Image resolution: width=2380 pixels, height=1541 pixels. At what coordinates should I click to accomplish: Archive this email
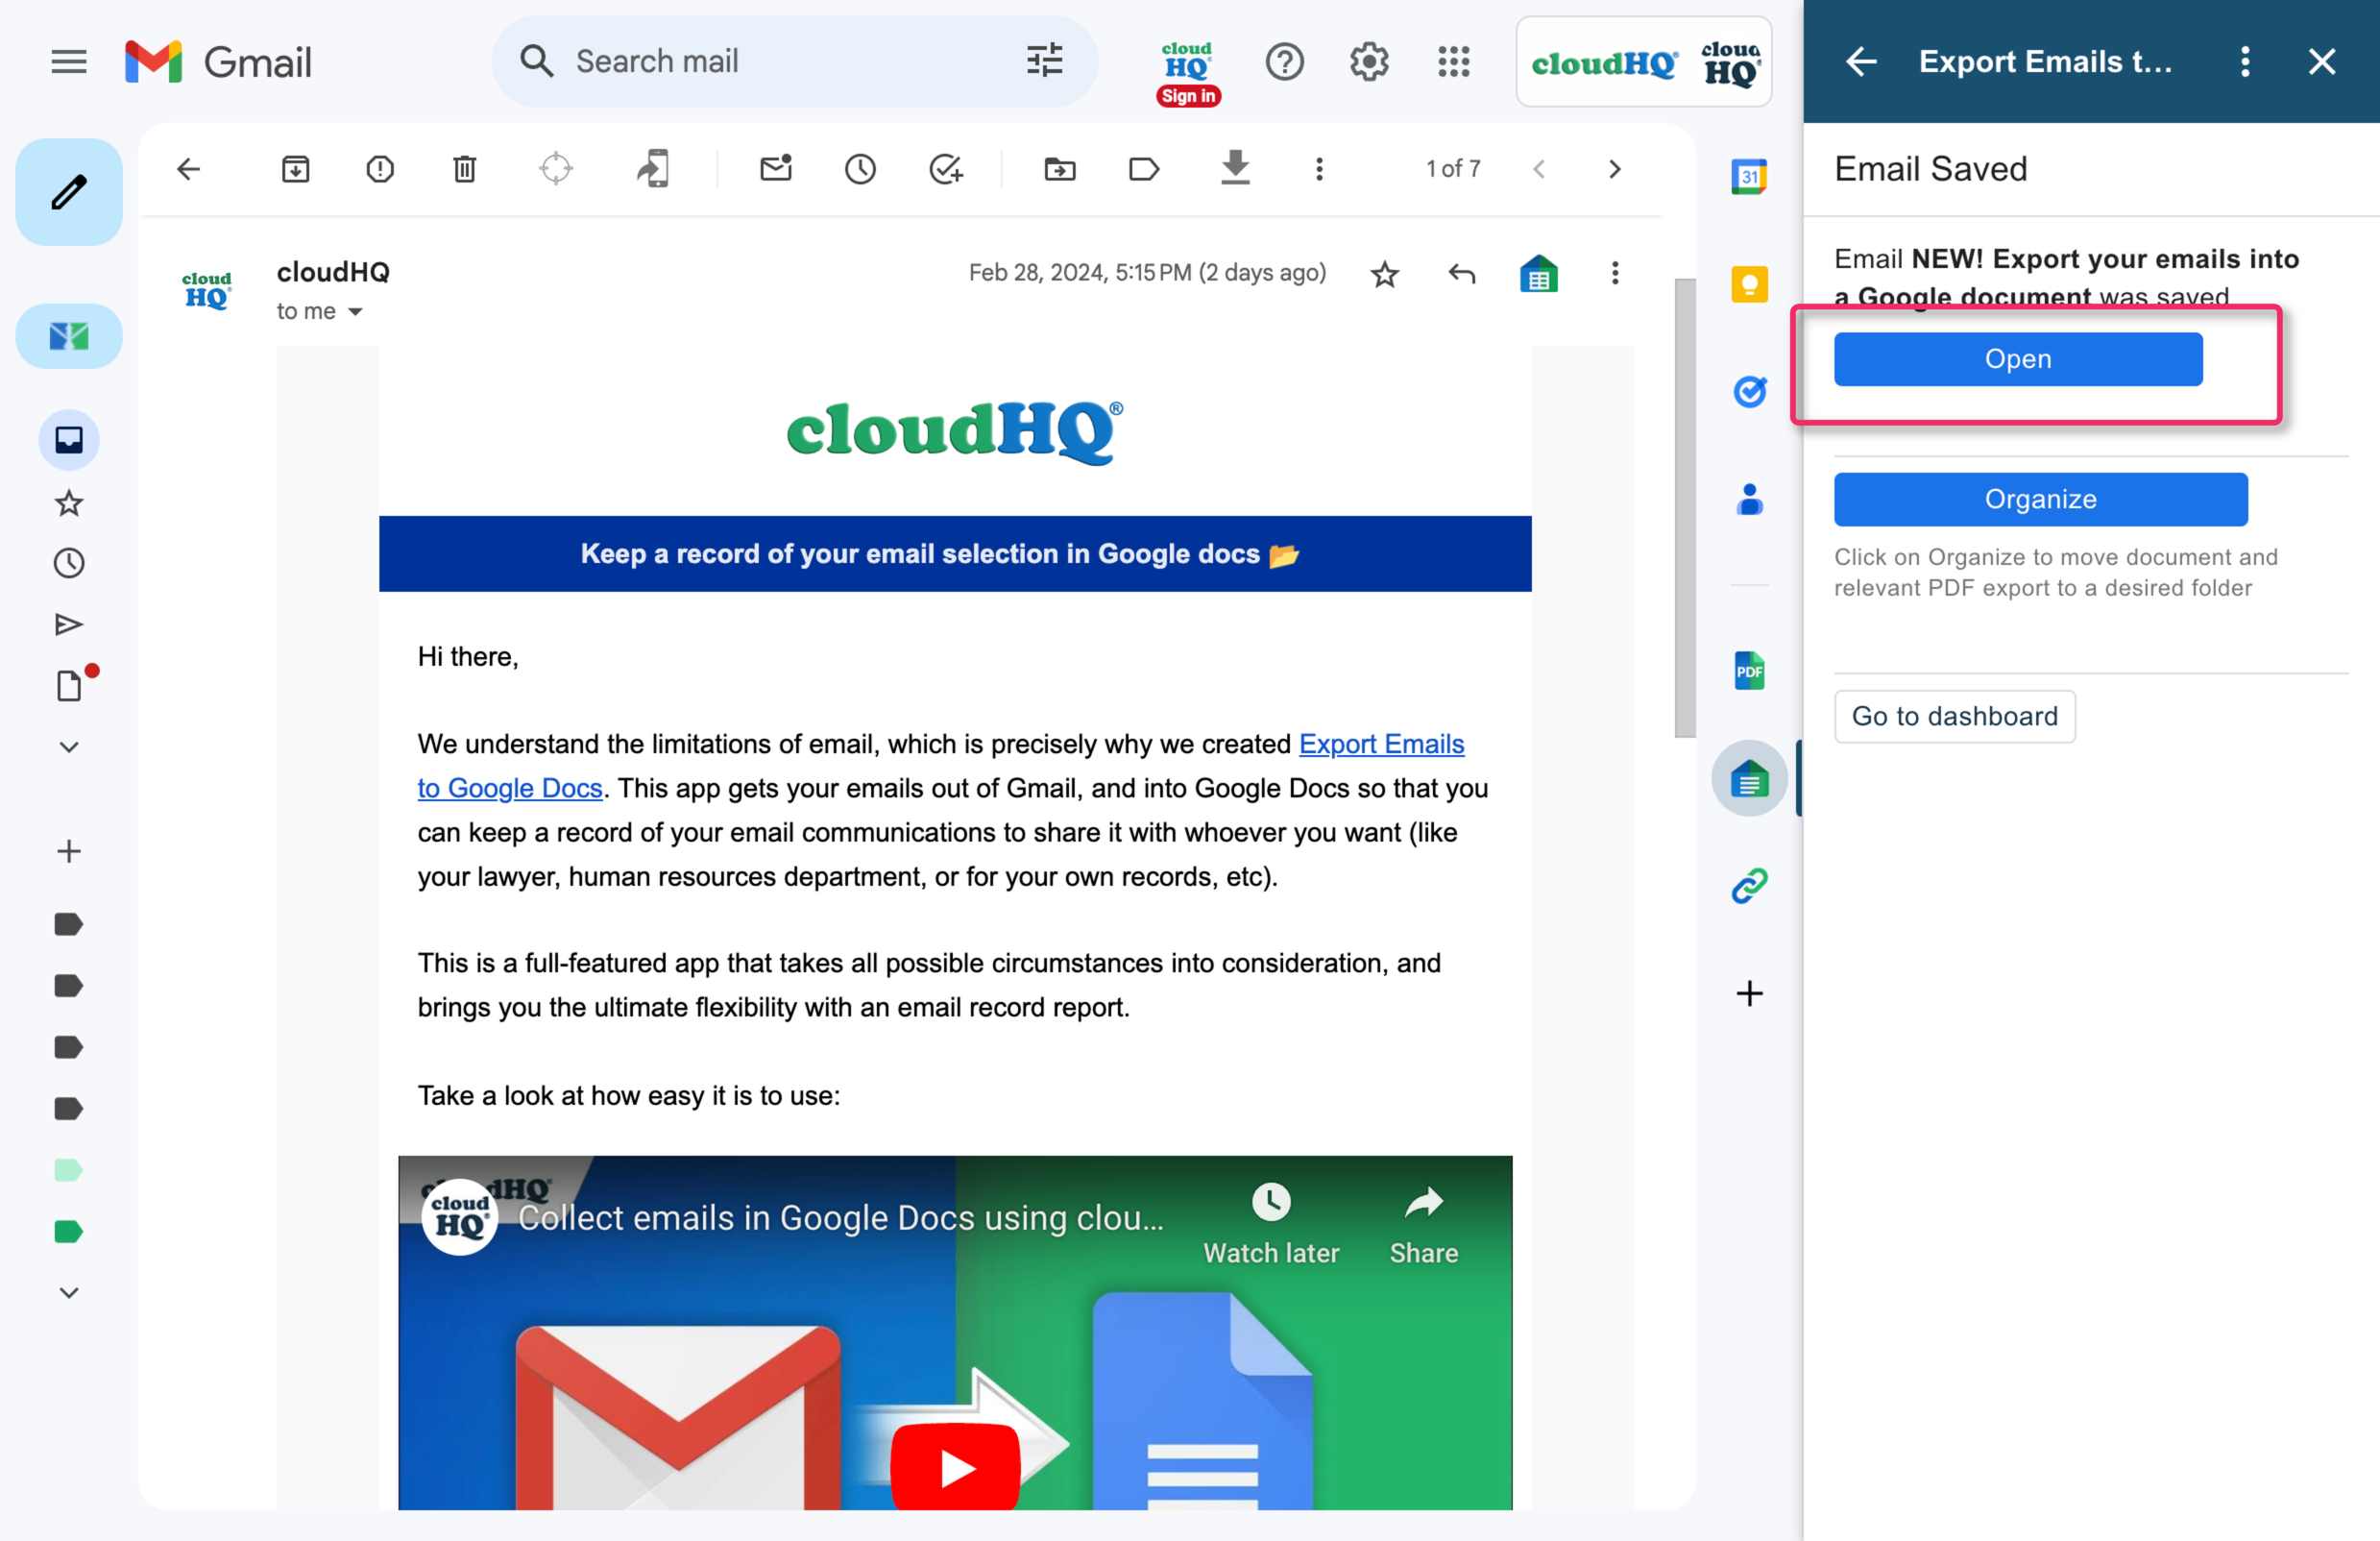[295, 169]
